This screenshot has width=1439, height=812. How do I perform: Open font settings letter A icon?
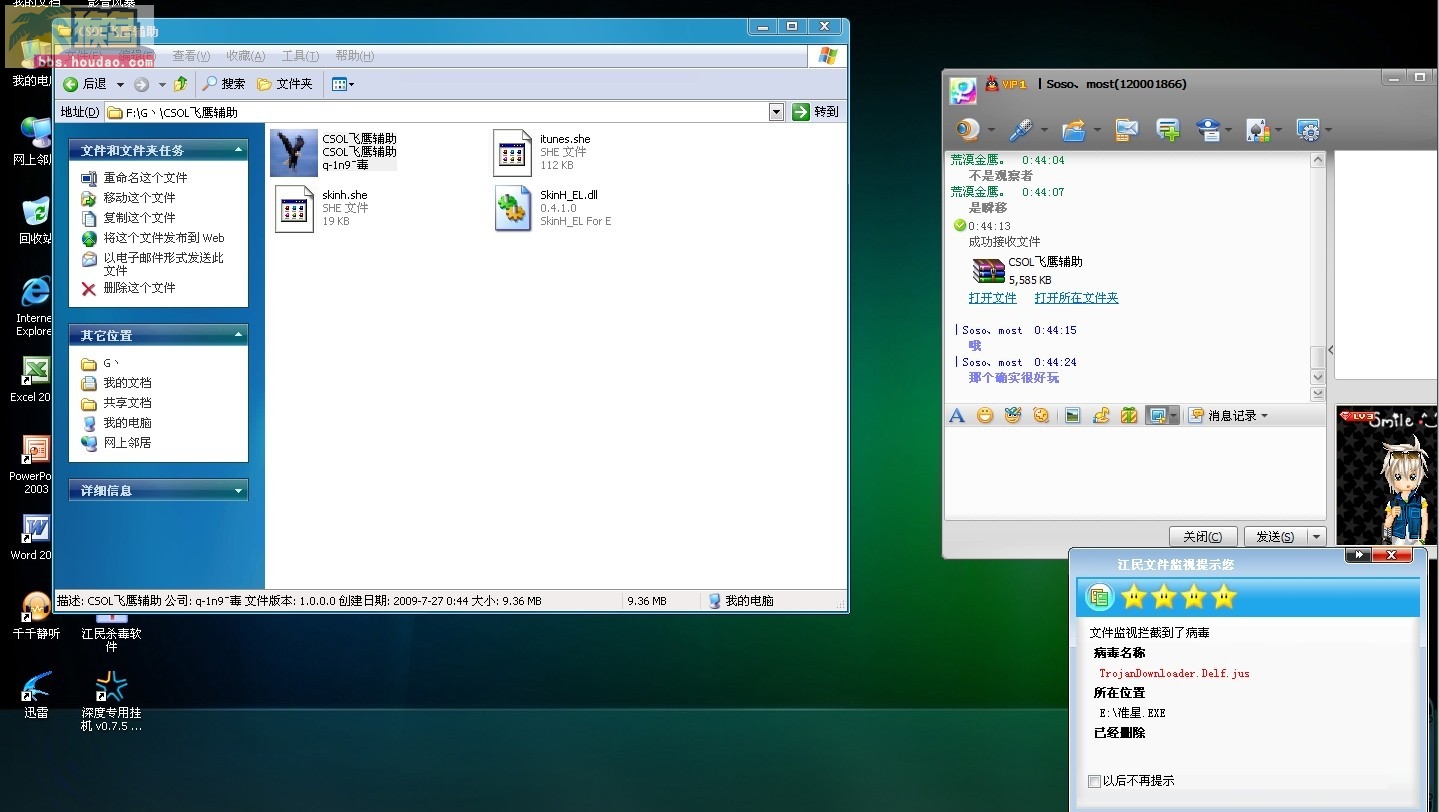pyautogui.click(x=957, y=415)
